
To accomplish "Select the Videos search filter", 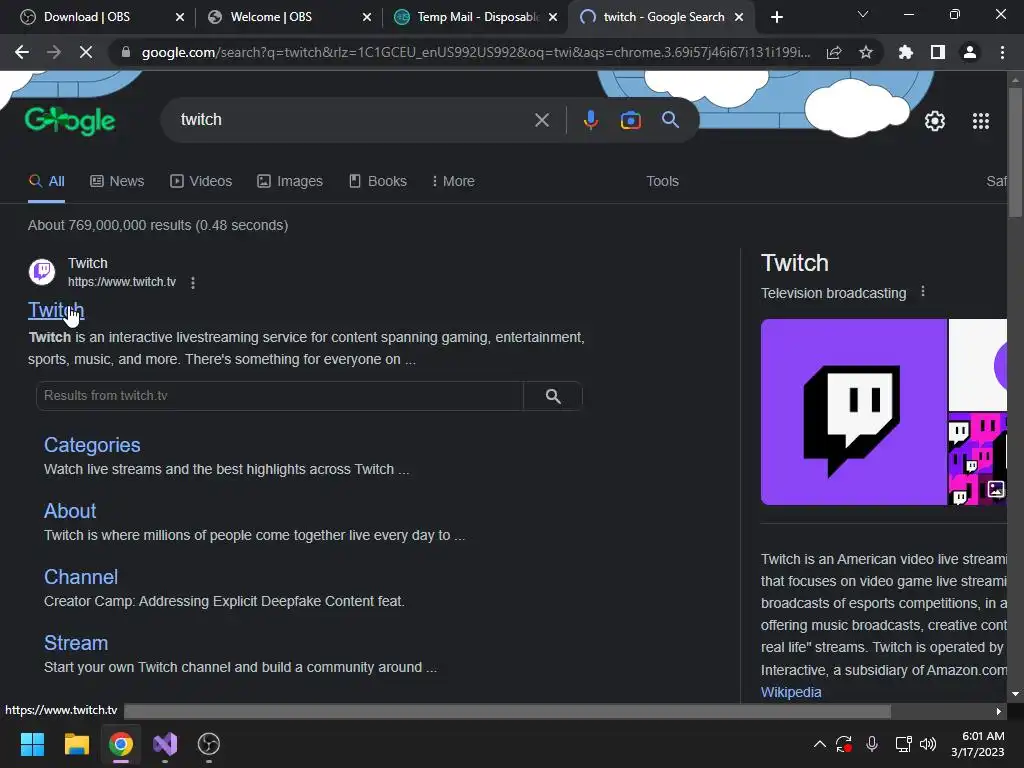I will point(201,181).
